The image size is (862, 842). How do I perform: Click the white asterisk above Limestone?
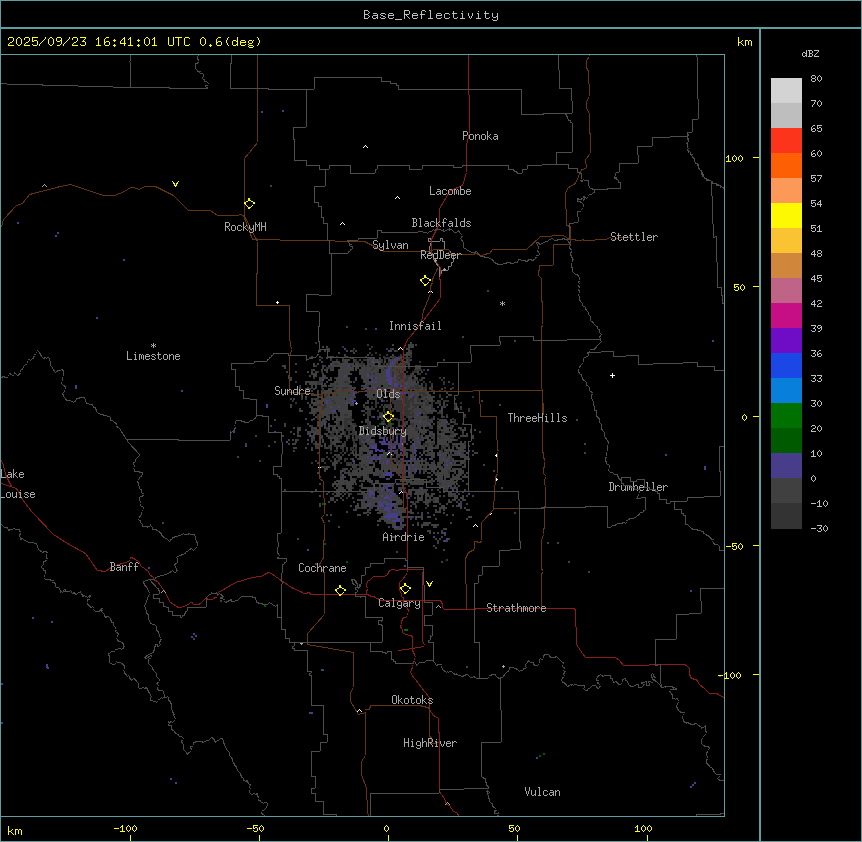tap(153, 345)
